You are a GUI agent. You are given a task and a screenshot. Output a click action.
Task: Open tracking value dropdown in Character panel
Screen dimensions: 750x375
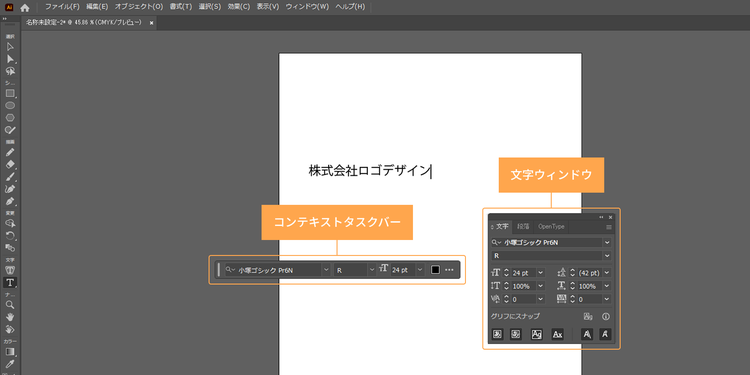[607, 299]
